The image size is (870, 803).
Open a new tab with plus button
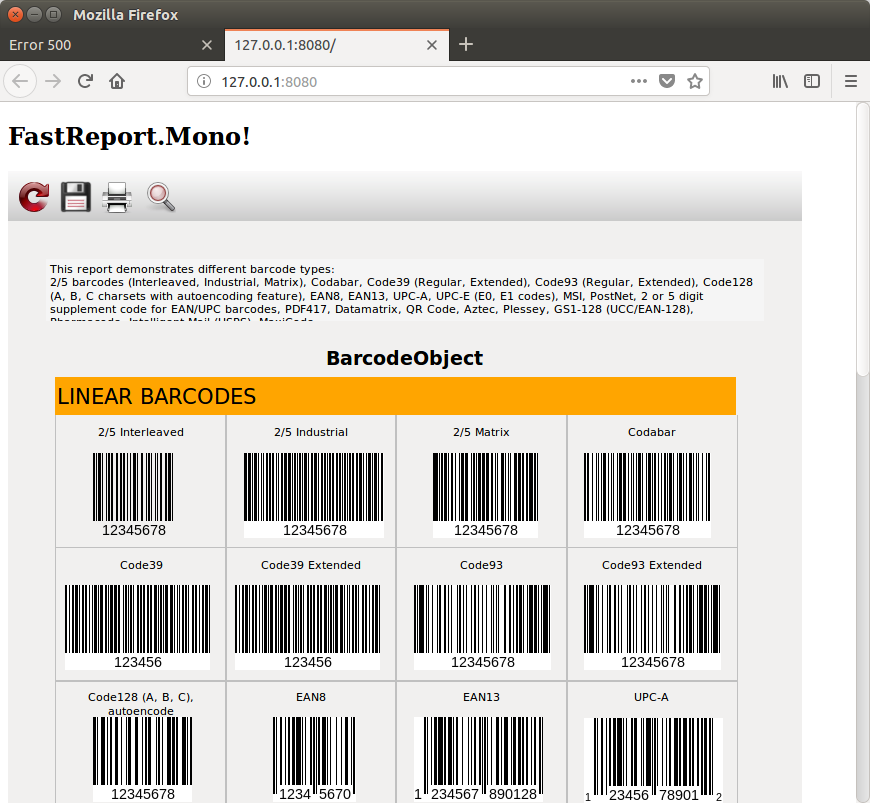[x=466, y=44]
